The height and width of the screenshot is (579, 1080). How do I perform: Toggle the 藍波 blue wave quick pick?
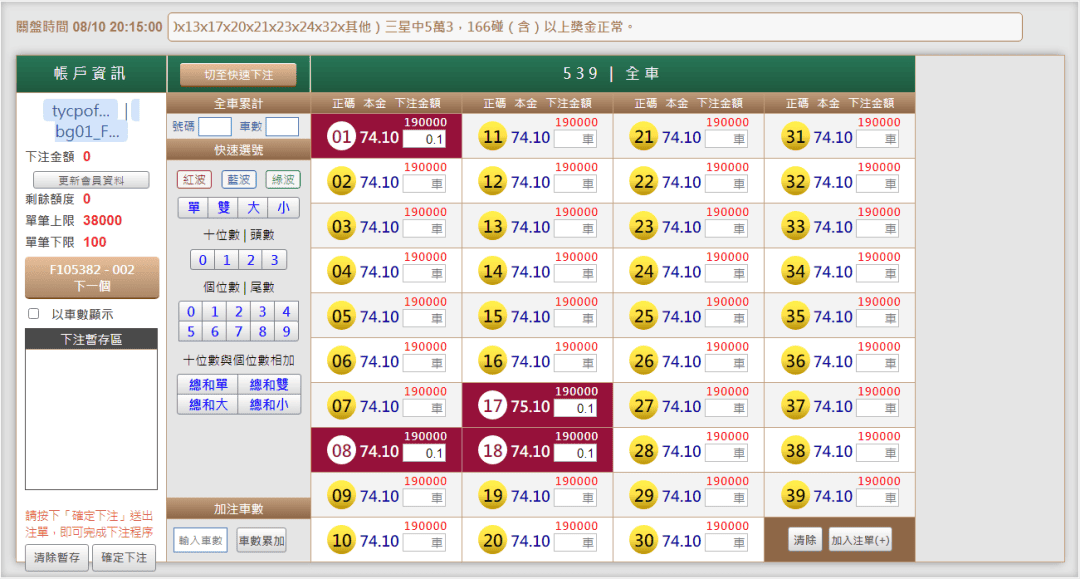point(239,180)
